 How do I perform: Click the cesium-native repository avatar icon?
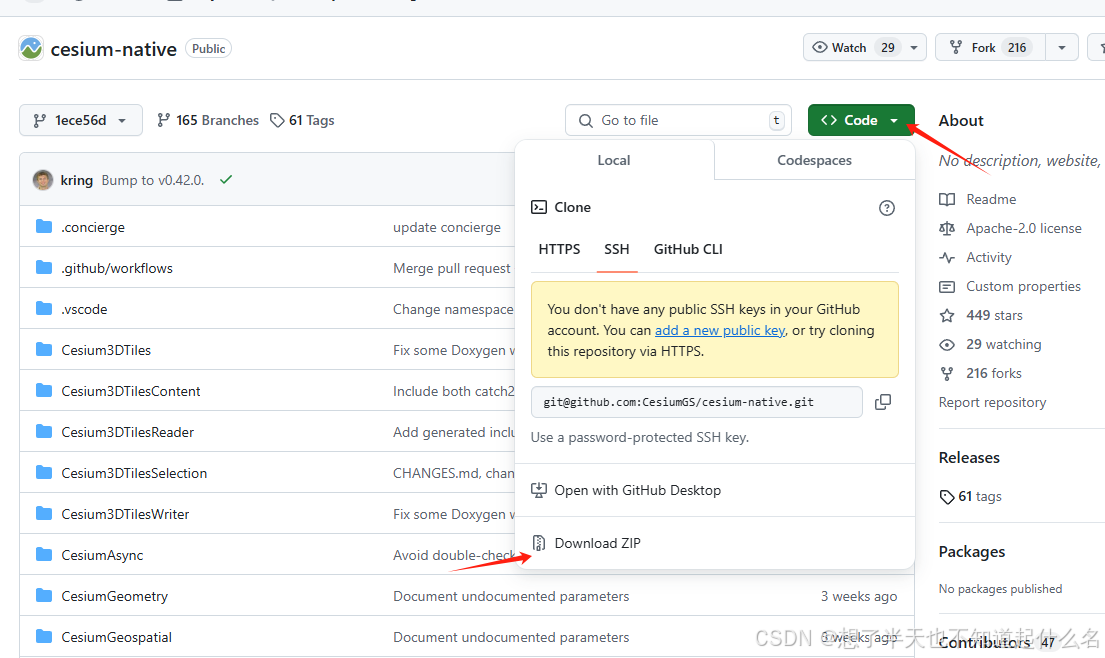31,49
